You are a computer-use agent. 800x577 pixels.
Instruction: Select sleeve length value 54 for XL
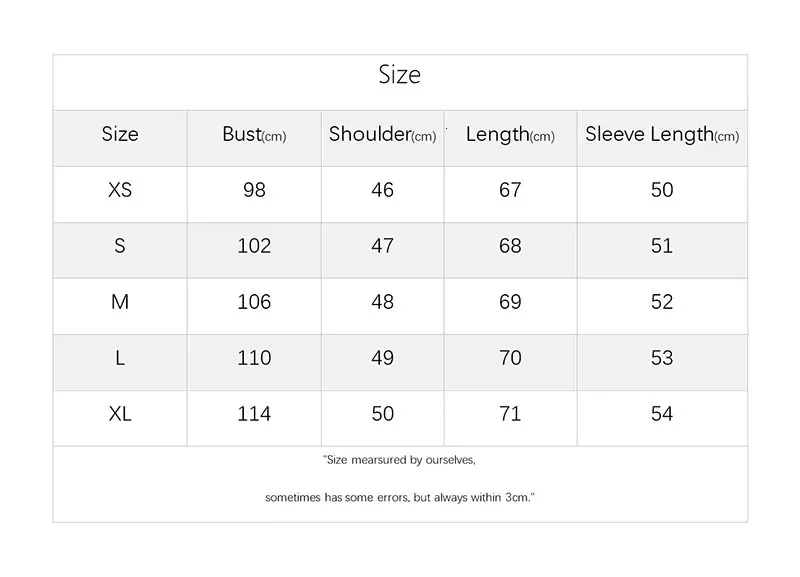pos(662,414)
